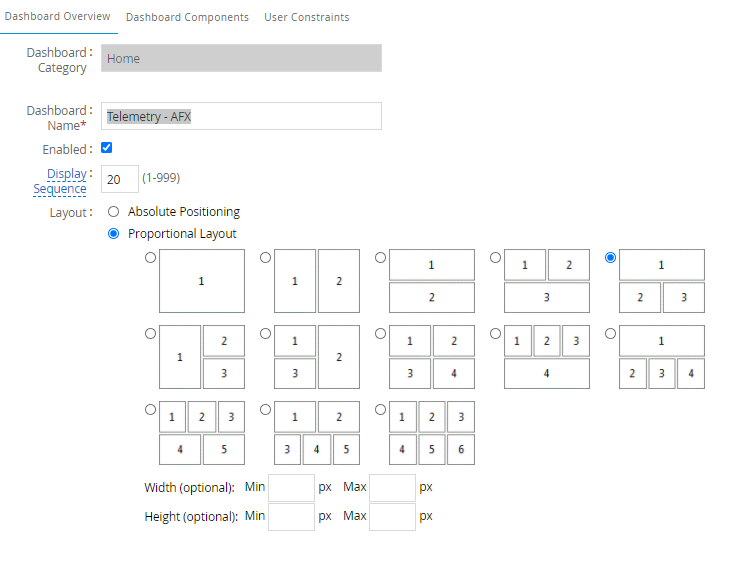This screenshot has height=561, width=743.
Task: Click the Dashboard Name text field
Action: [241, 116]
